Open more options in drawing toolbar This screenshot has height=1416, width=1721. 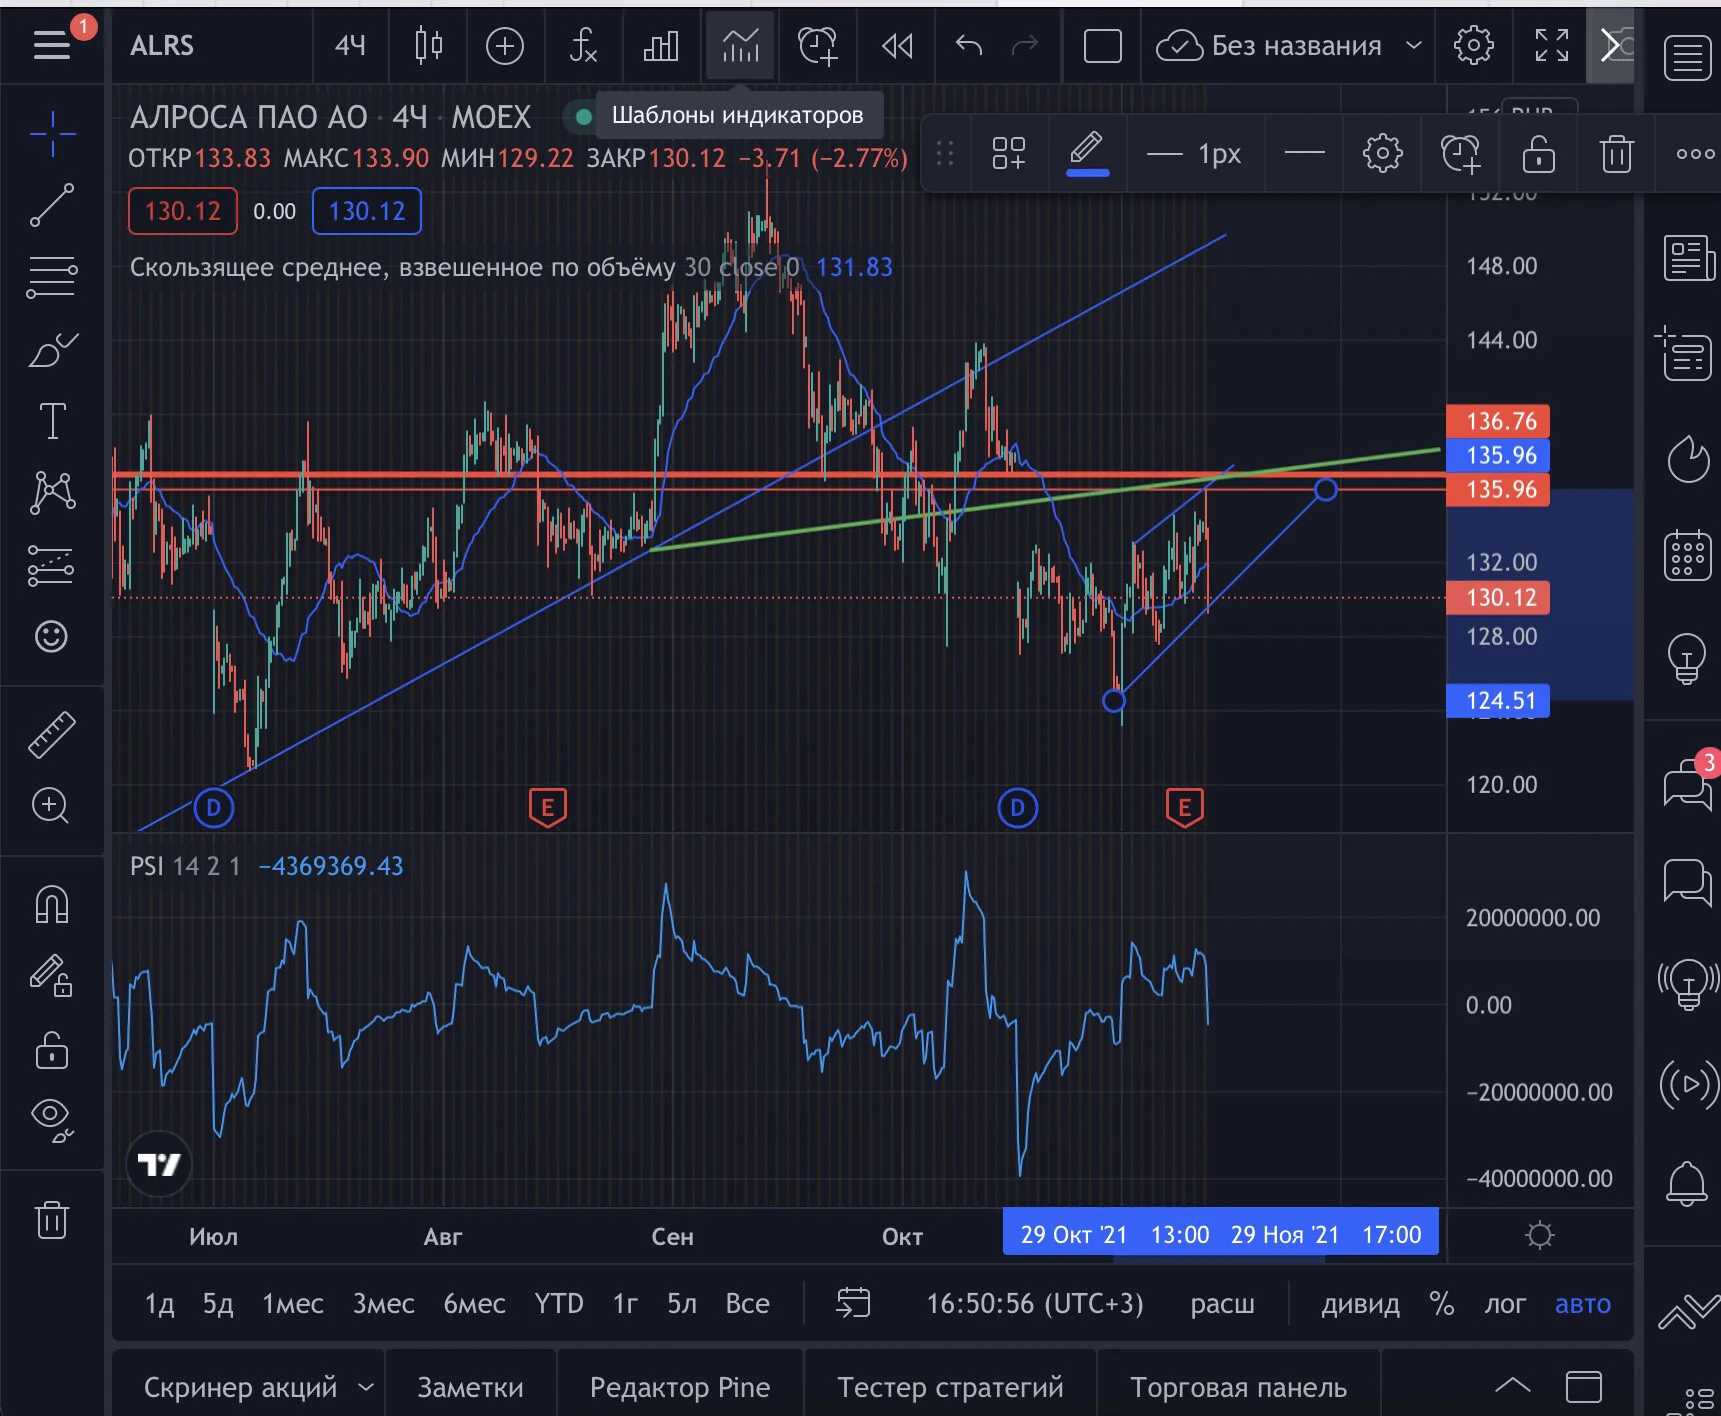(x=1695, y=154)
